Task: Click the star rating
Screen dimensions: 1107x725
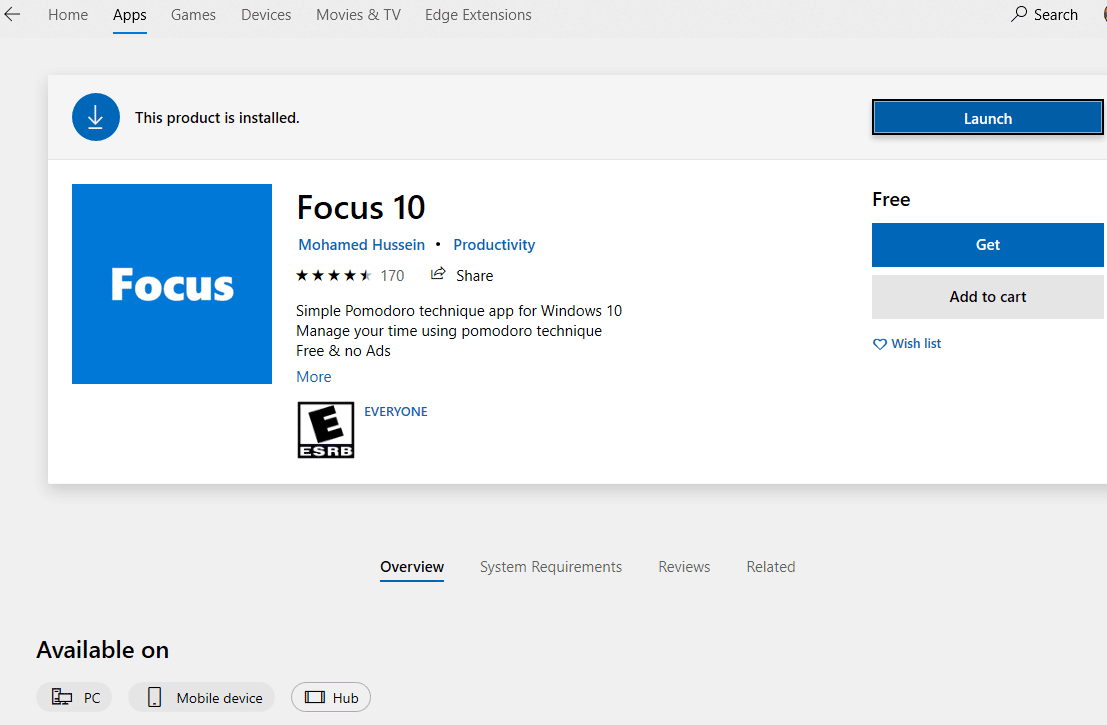Action: pyautogui.click(x=334, y=275)
